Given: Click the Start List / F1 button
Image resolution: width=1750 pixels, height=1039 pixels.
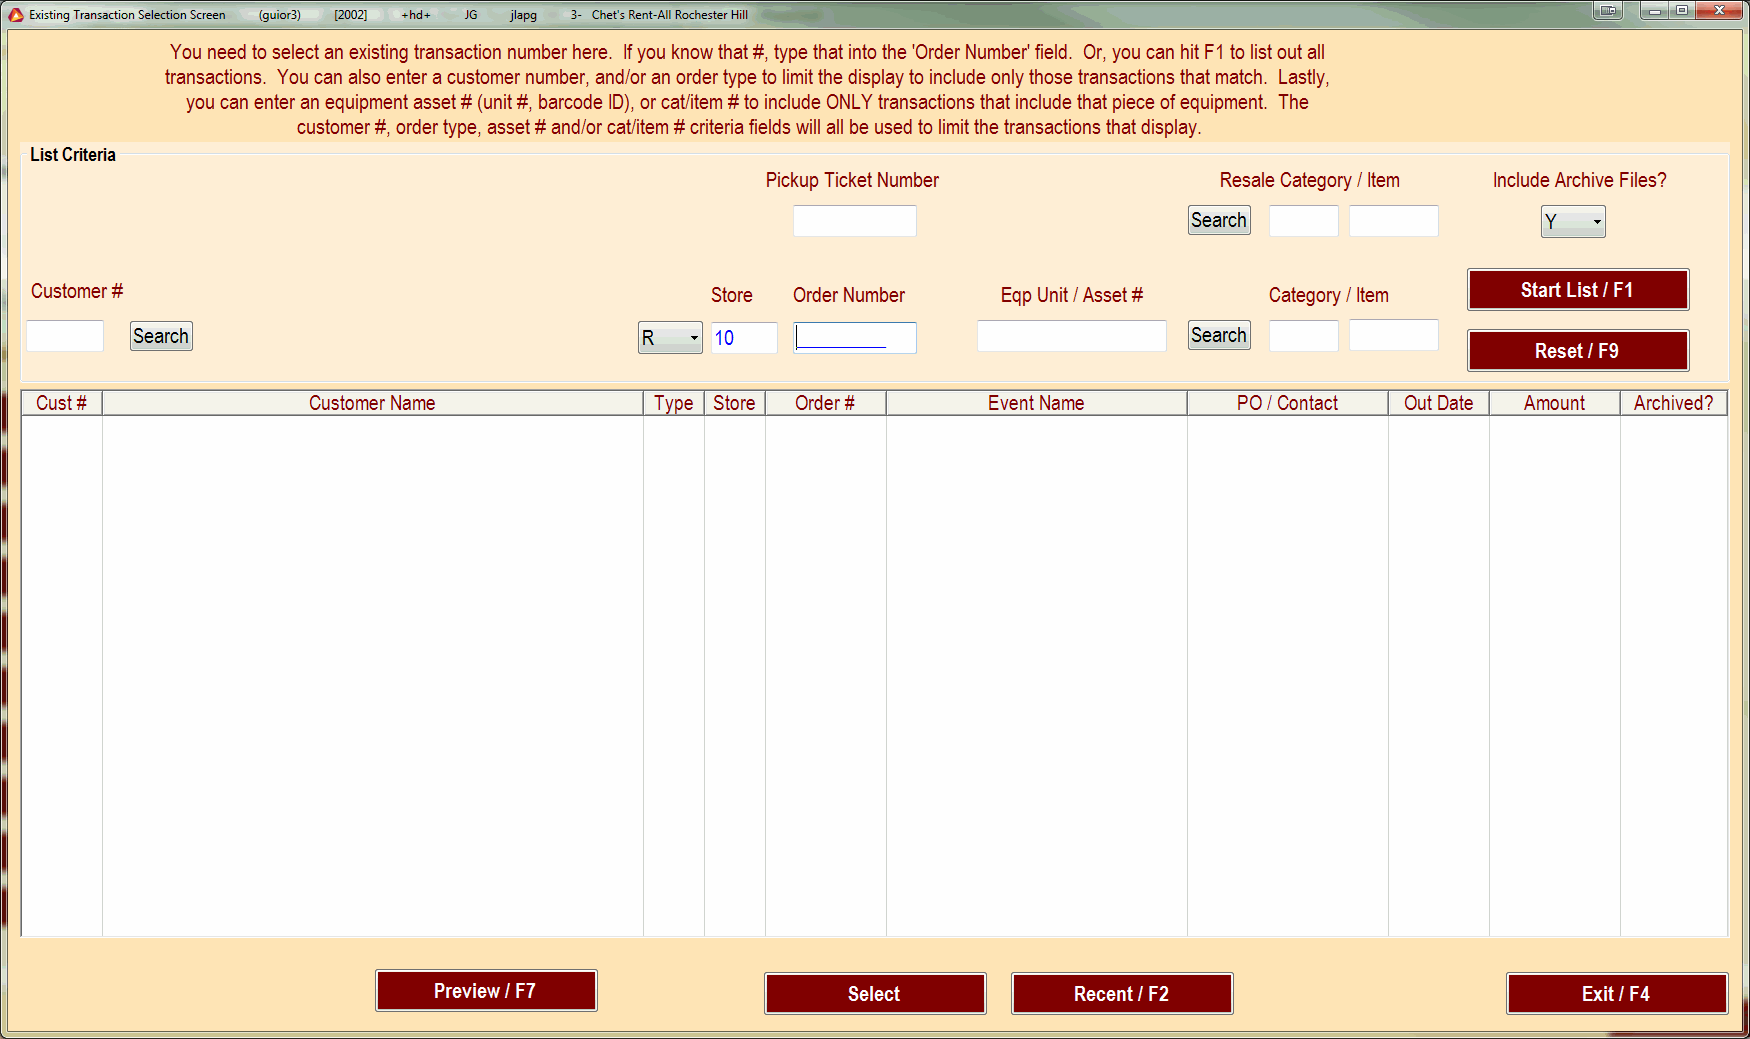Looking at the screenshot, I should click(x=1578, y=290).
